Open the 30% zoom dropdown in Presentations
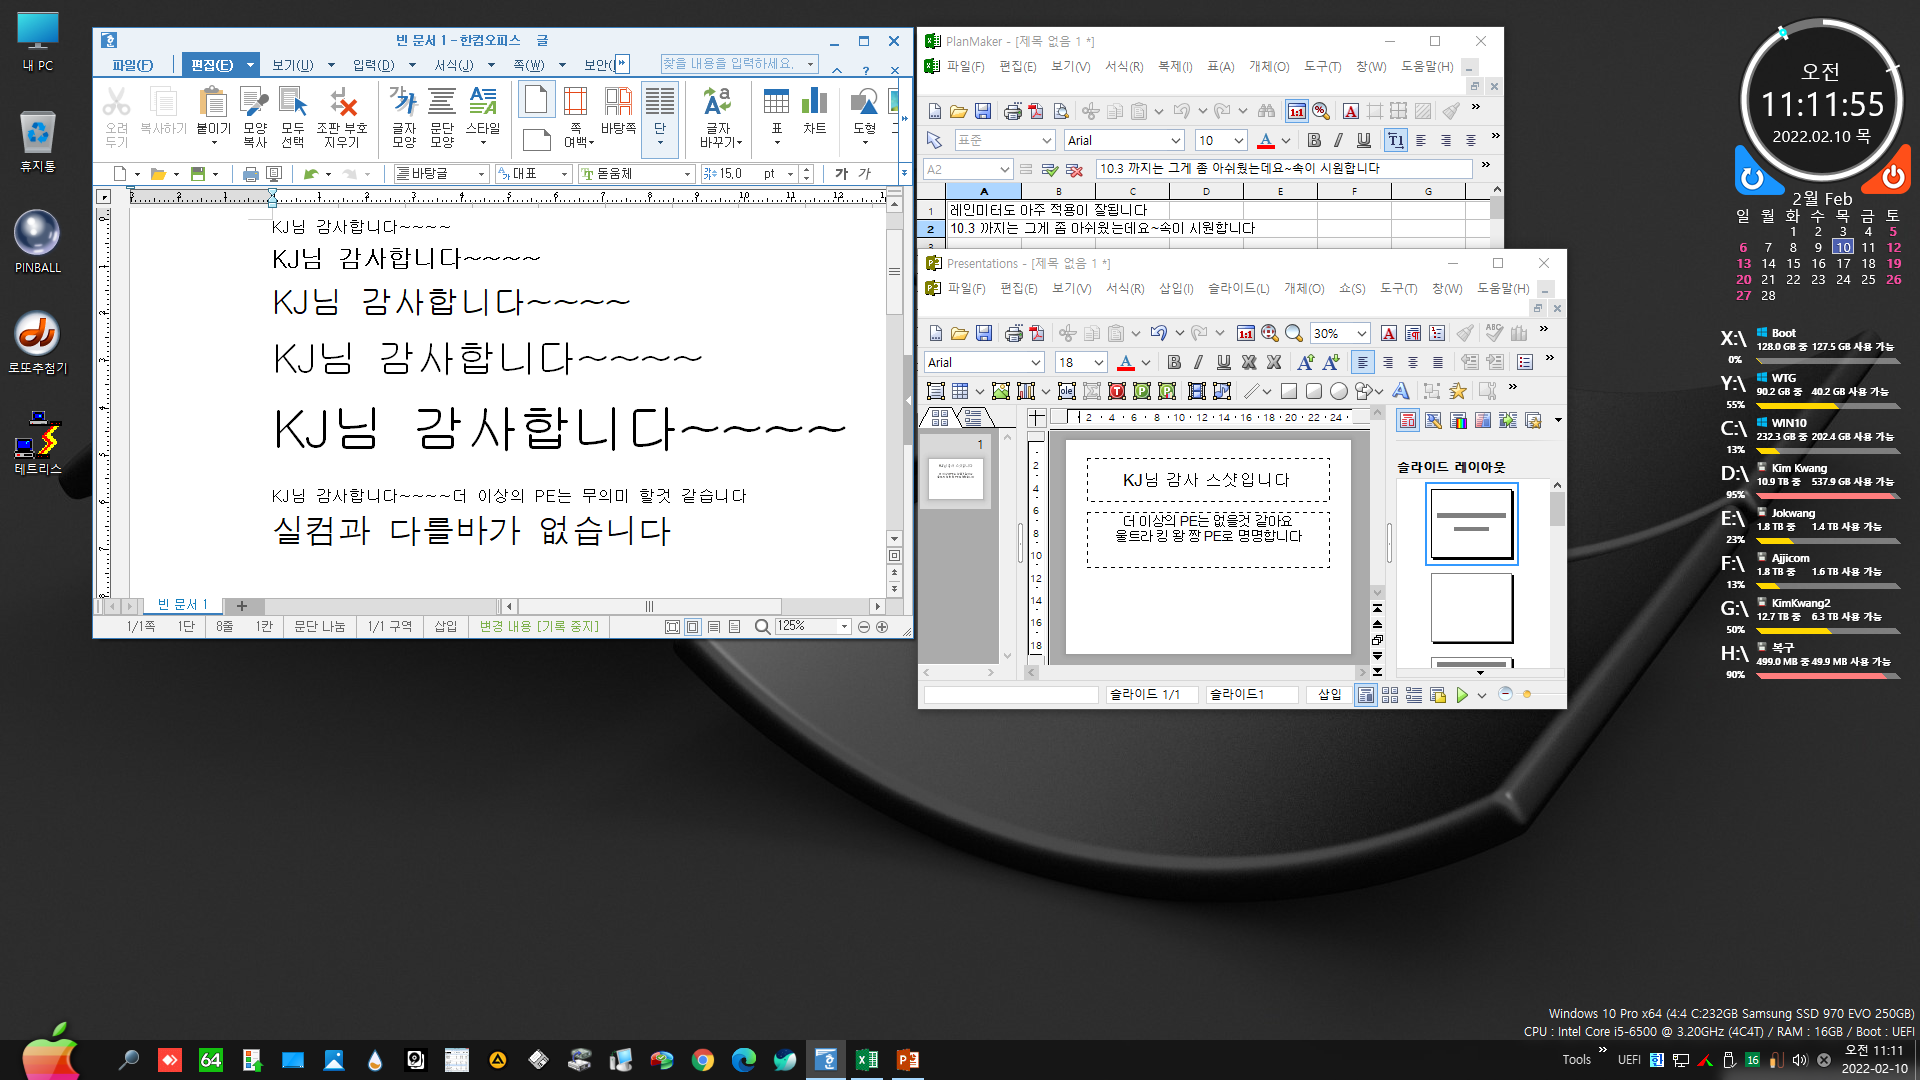 click(x=1361, y=334)
